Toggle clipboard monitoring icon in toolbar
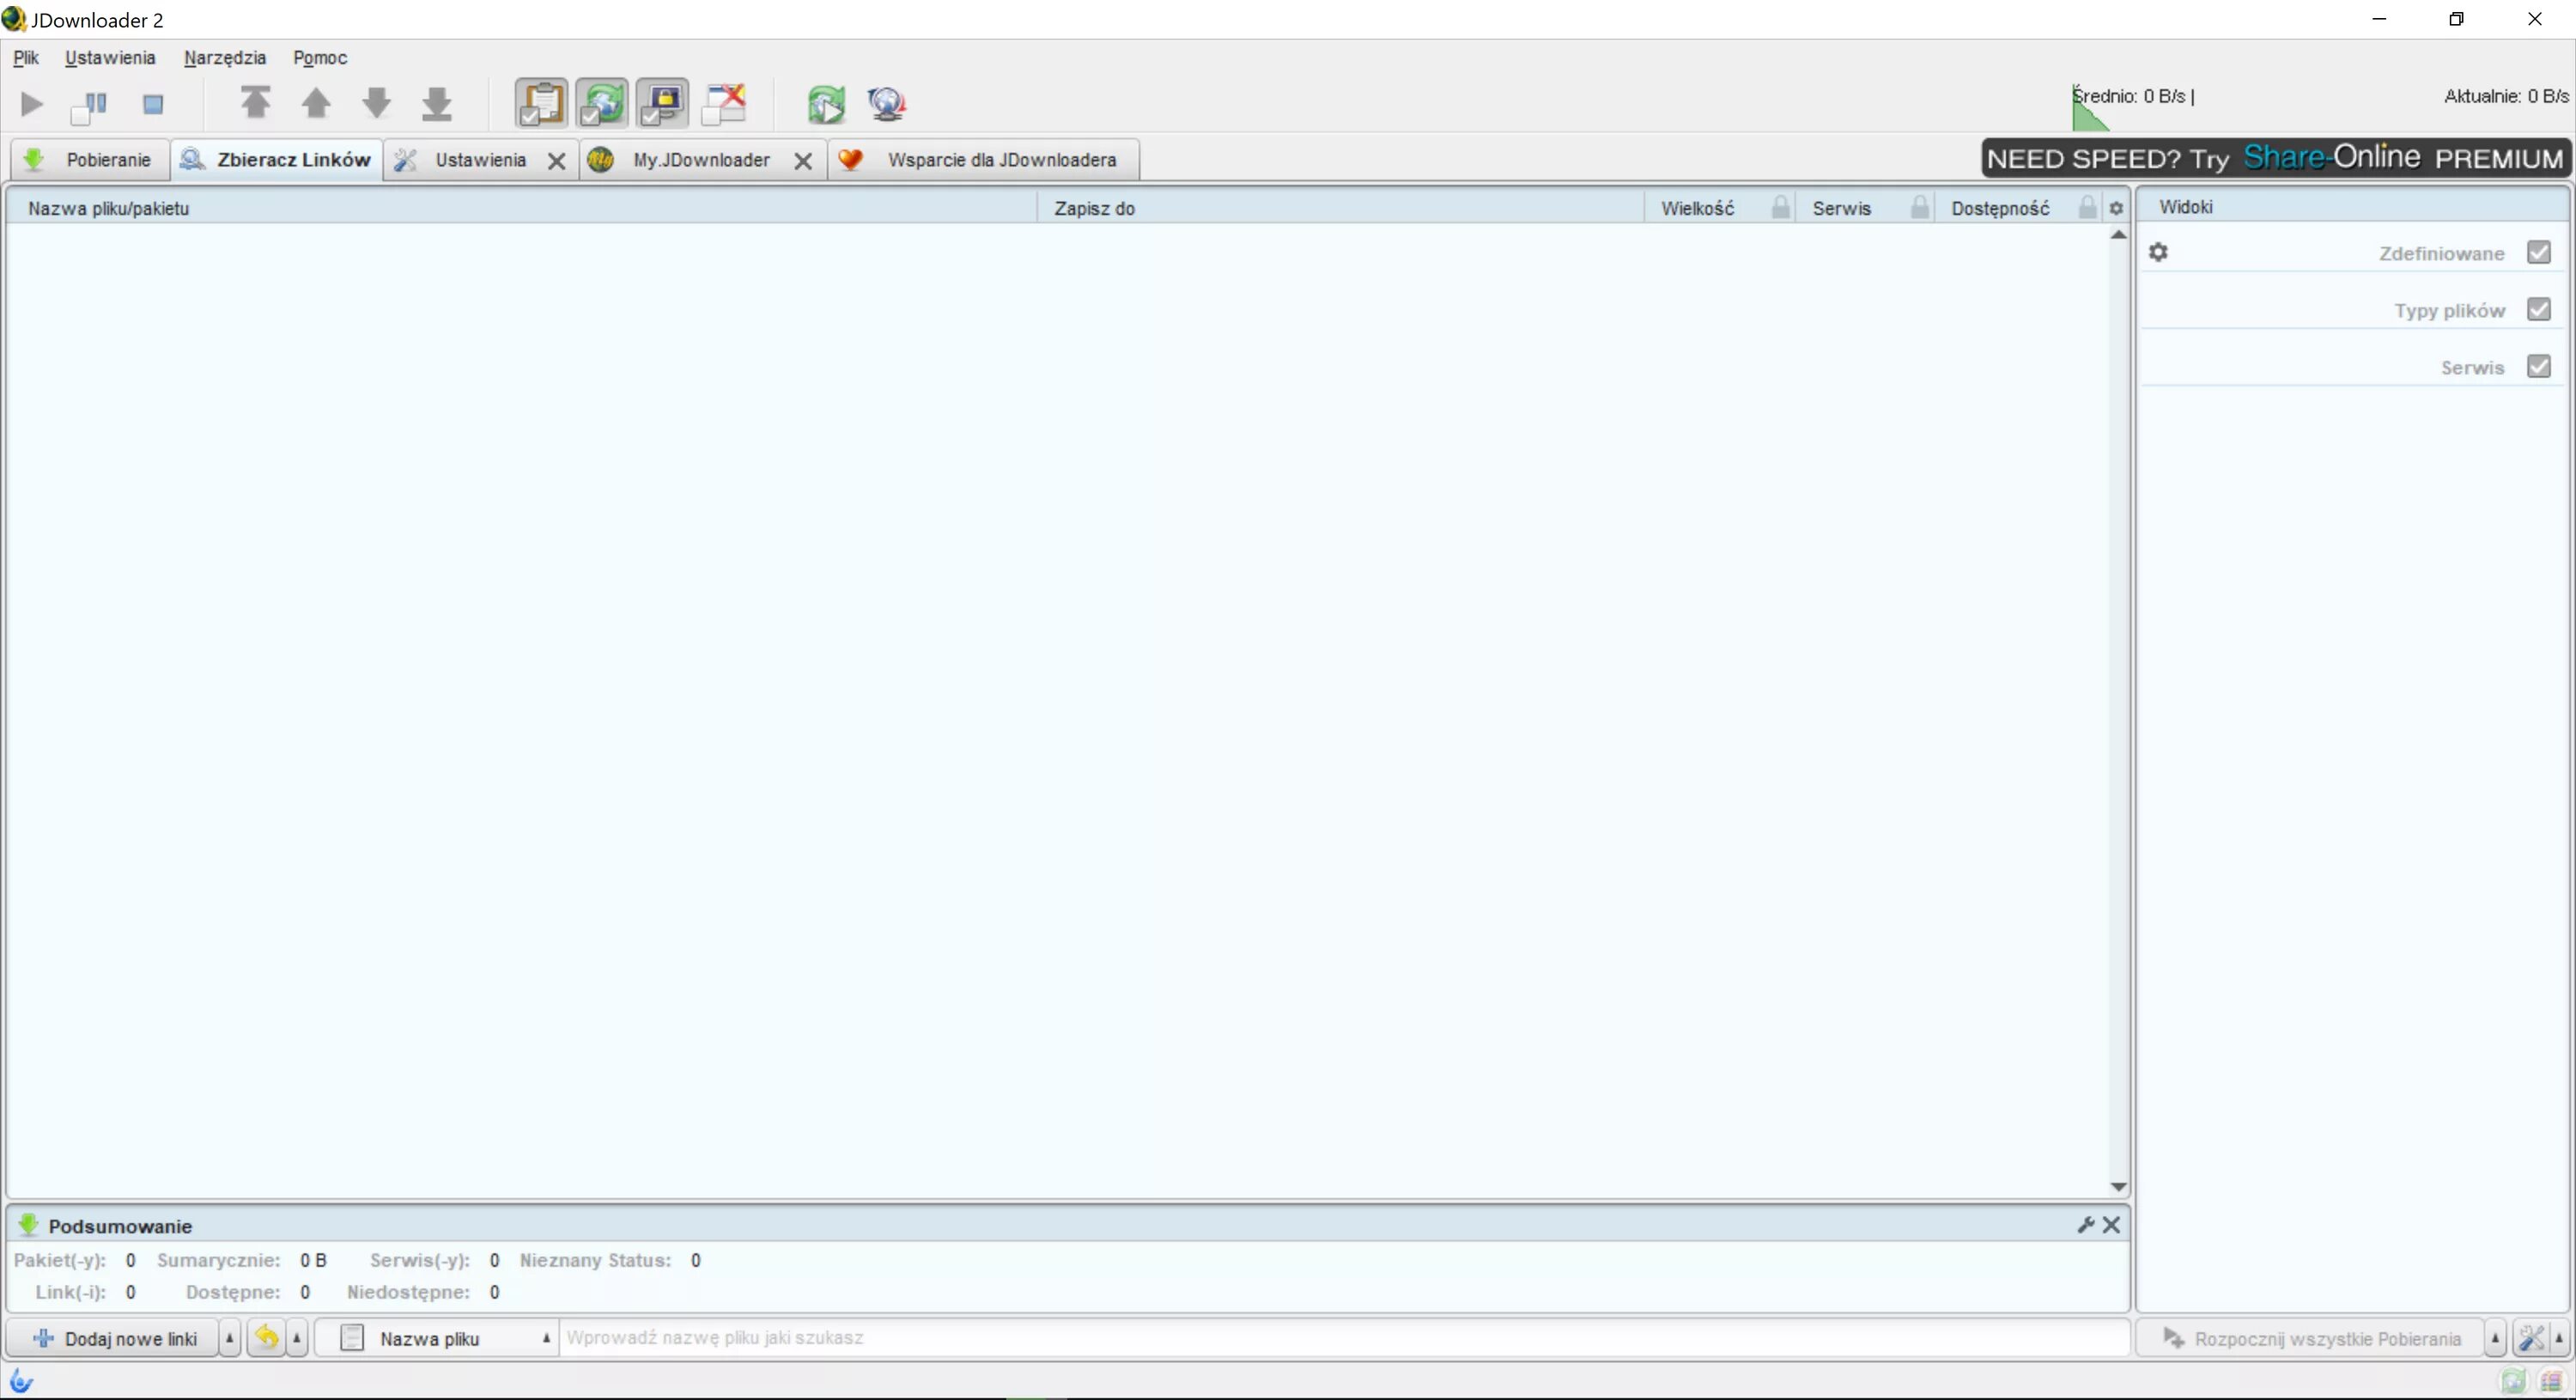The height and width of the screenshot is (1400, 2576). pos(541,103)
